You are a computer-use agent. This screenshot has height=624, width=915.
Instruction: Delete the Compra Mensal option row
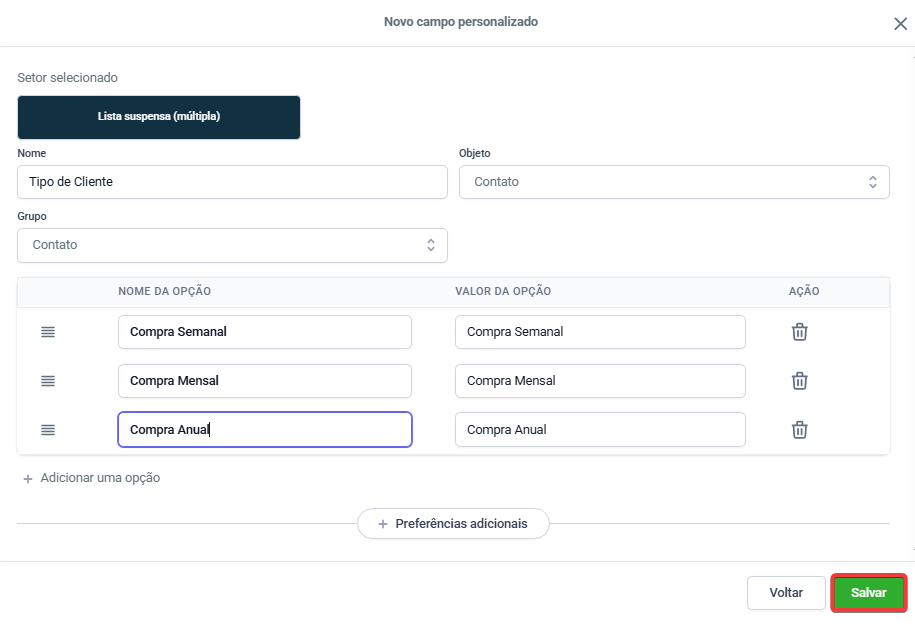[x=799, y=381]
